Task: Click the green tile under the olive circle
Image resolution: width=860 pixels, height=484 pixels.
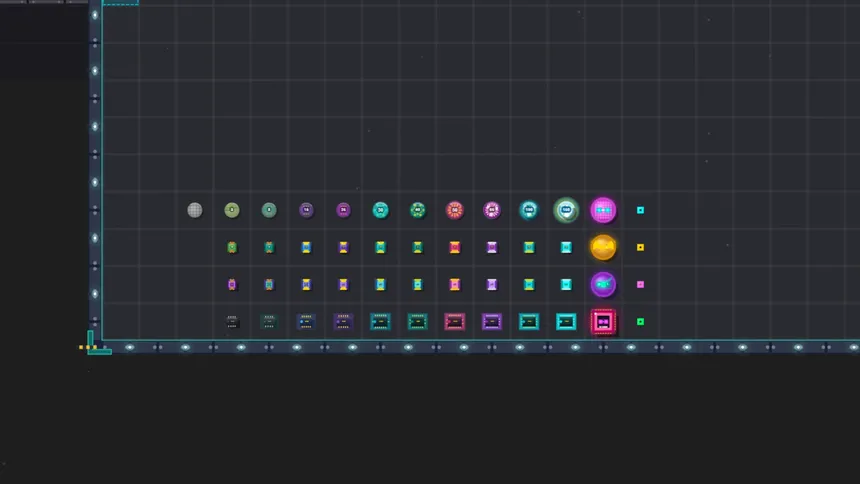Action: click(232, 247)
